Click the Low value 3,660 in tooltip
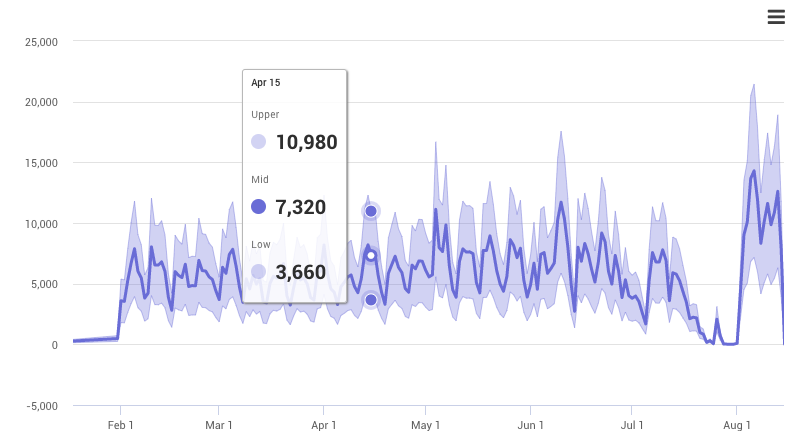Image resolution: width=793 pixels, height=440 pixels. tap(300, 272)
